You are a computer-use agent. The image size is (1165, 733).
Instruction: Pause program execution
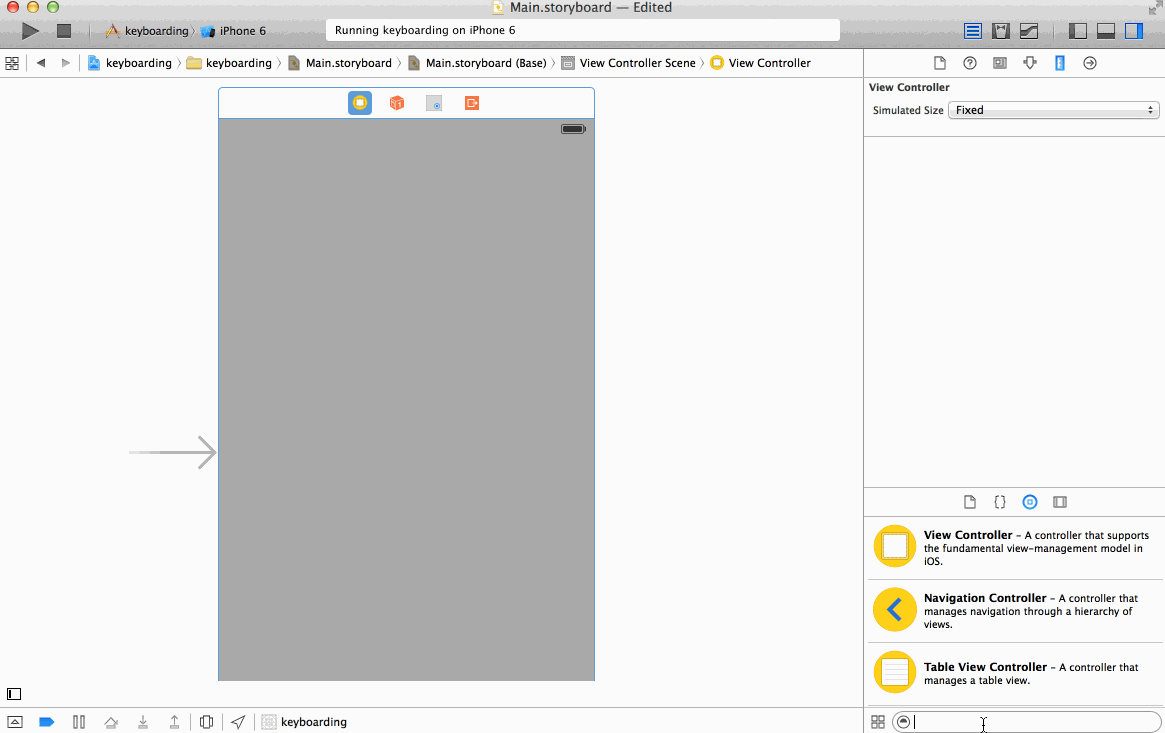point(79,722)
